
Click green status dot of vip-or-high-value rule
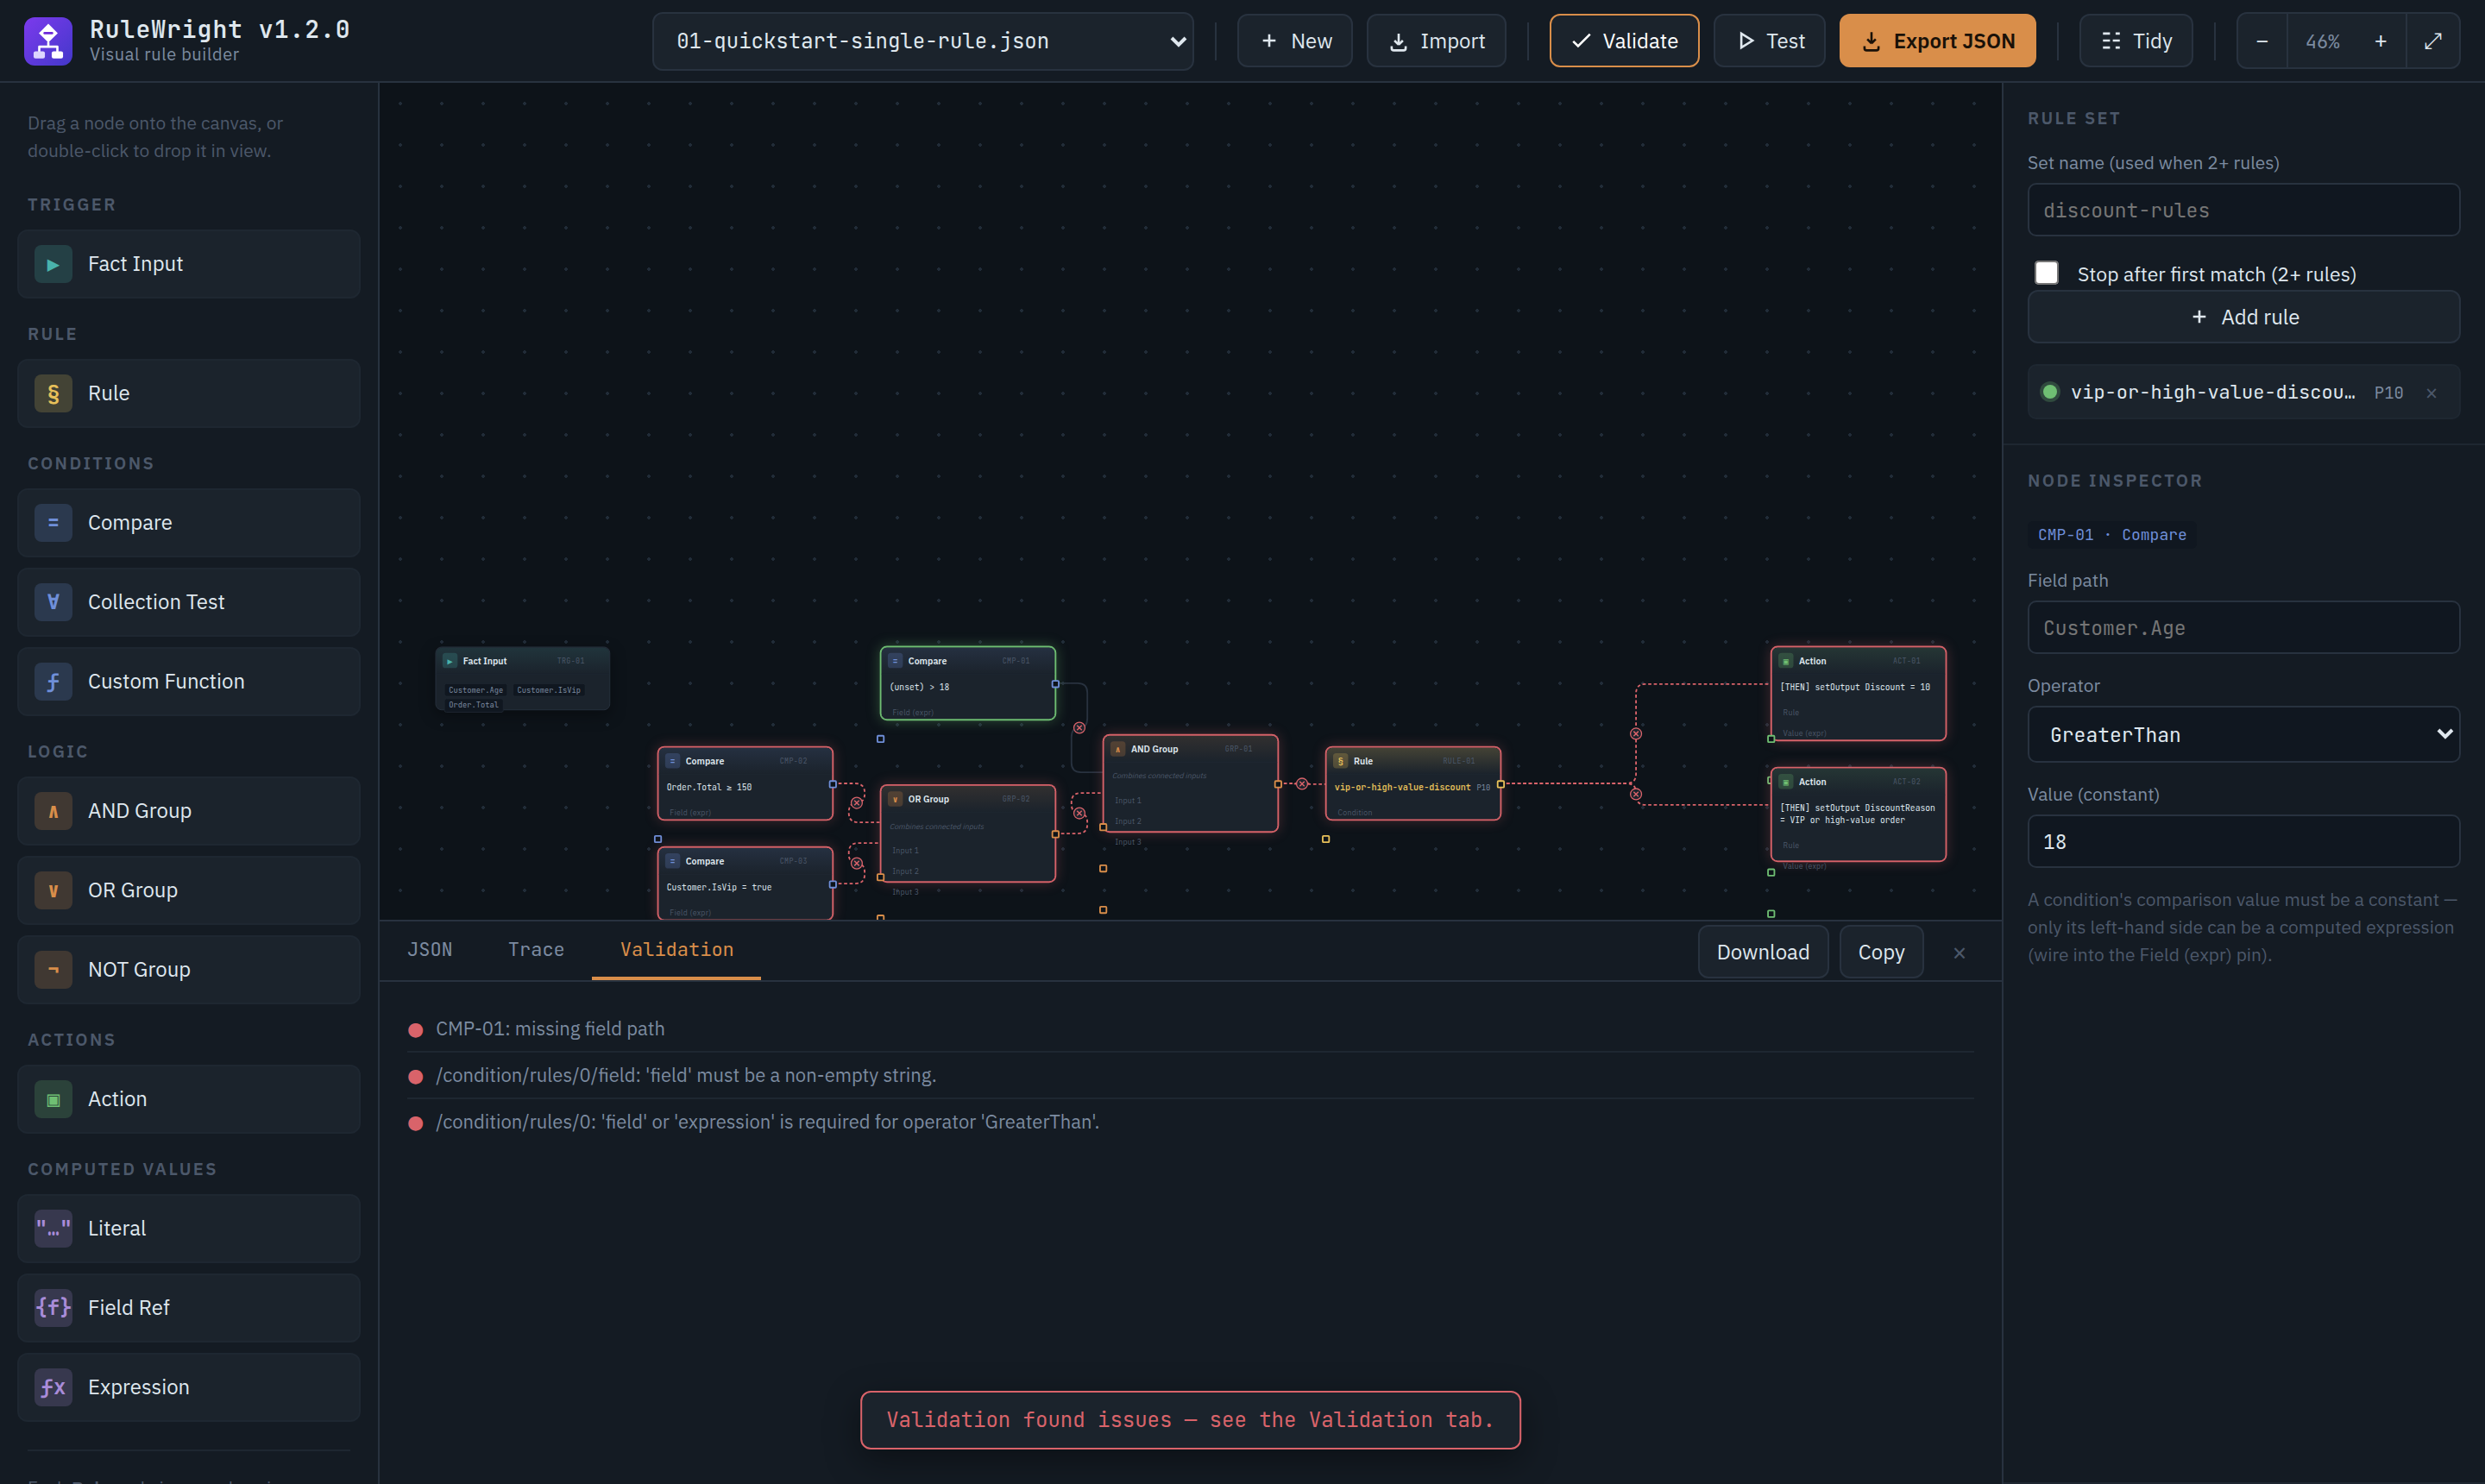[x=2049, y=392]
